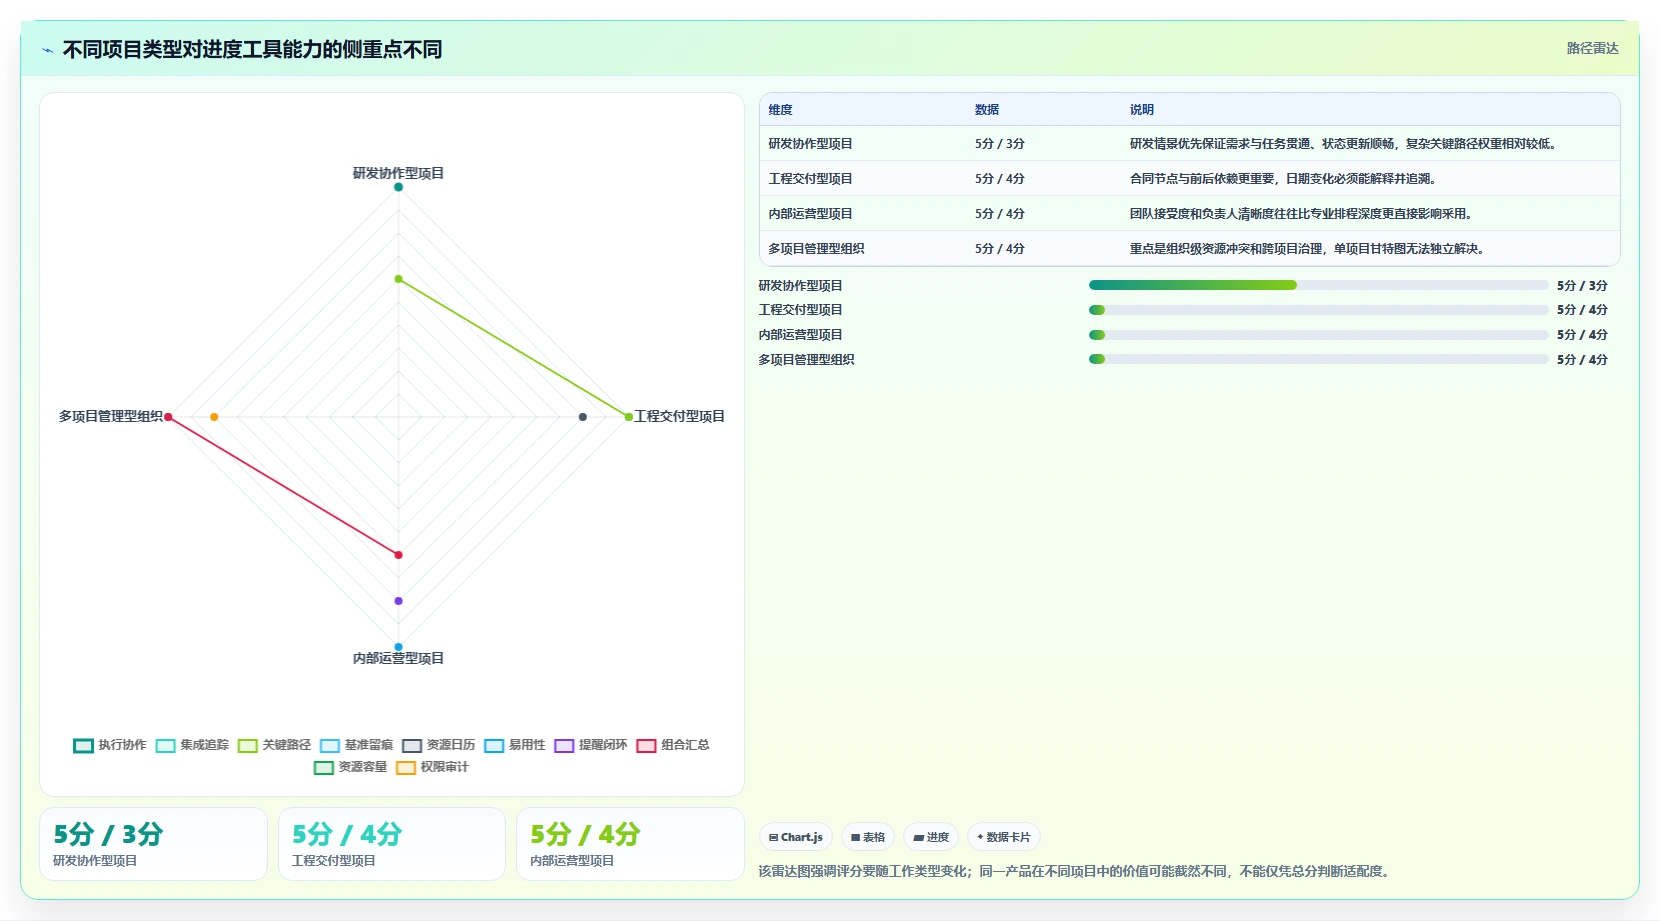
Task: Toggle the 组合汇总 legend series
Action: tap(673, 745)
